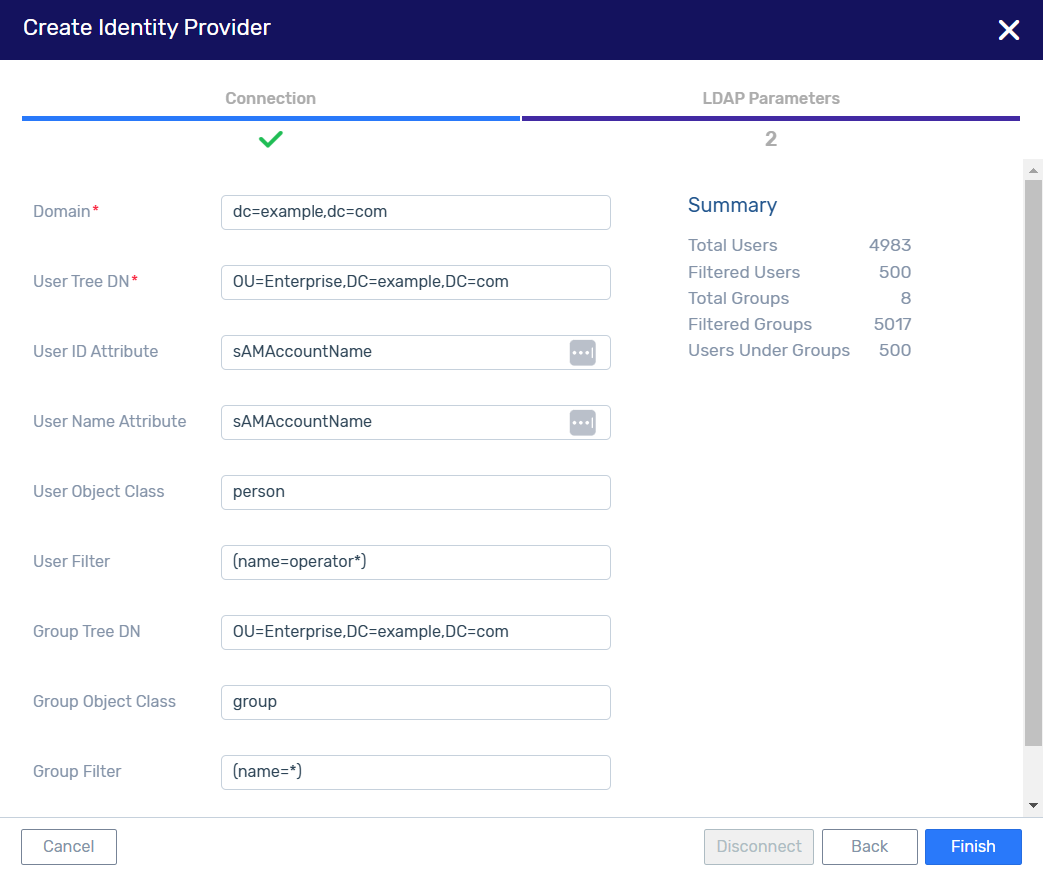Click scrollbar down arrow

click(1033, 805)
